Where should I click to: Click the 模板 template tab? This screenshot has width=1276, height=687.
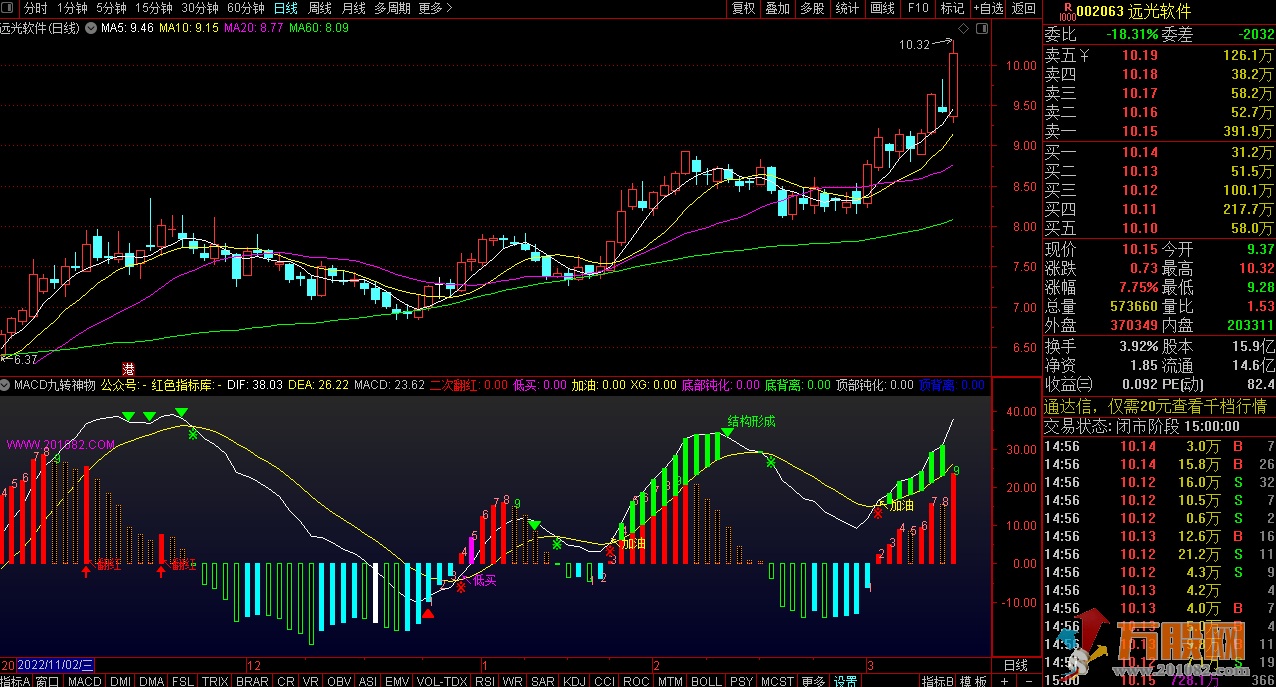(x=974, y=680)
